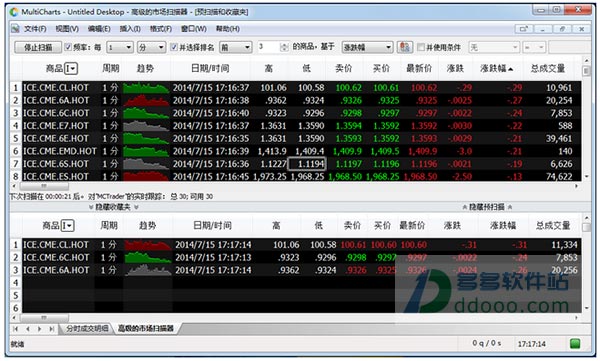The width and height of the screenshot is (600, 361).
Task: Click the ranking count input field showing 3
Action: tap(269, 47)
